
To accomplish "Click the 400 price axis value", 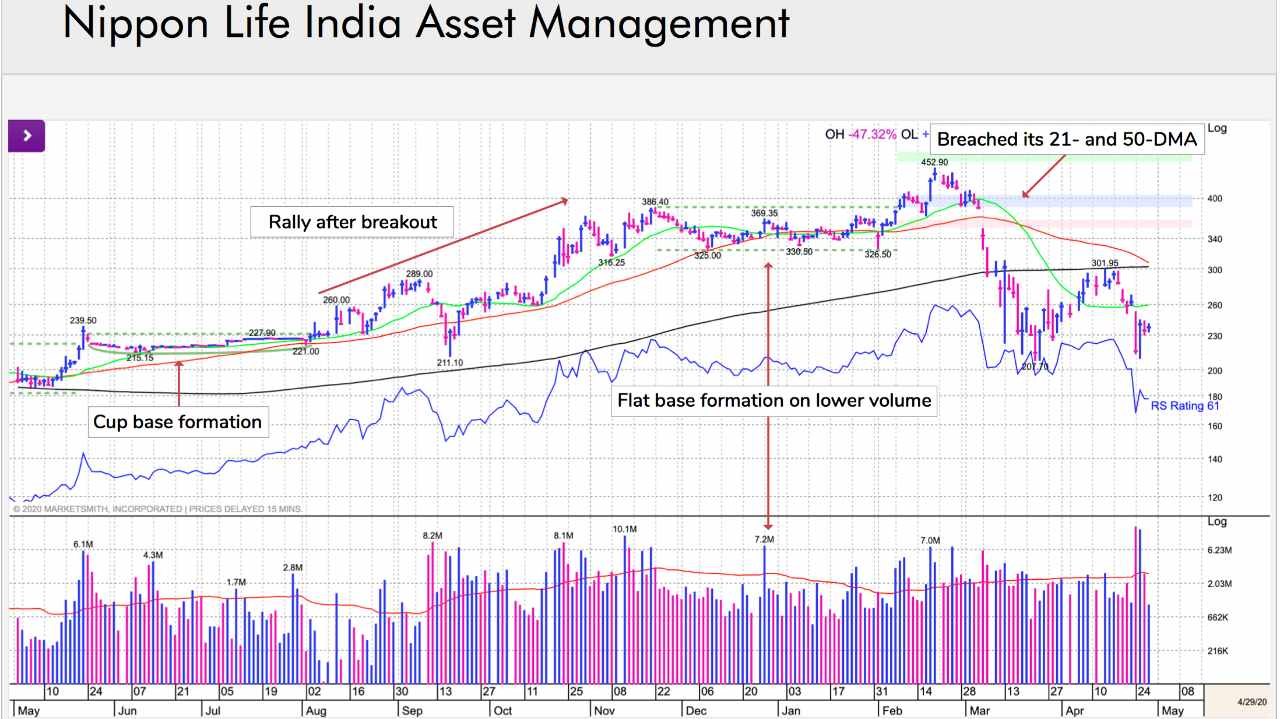I will point(1217,199).
